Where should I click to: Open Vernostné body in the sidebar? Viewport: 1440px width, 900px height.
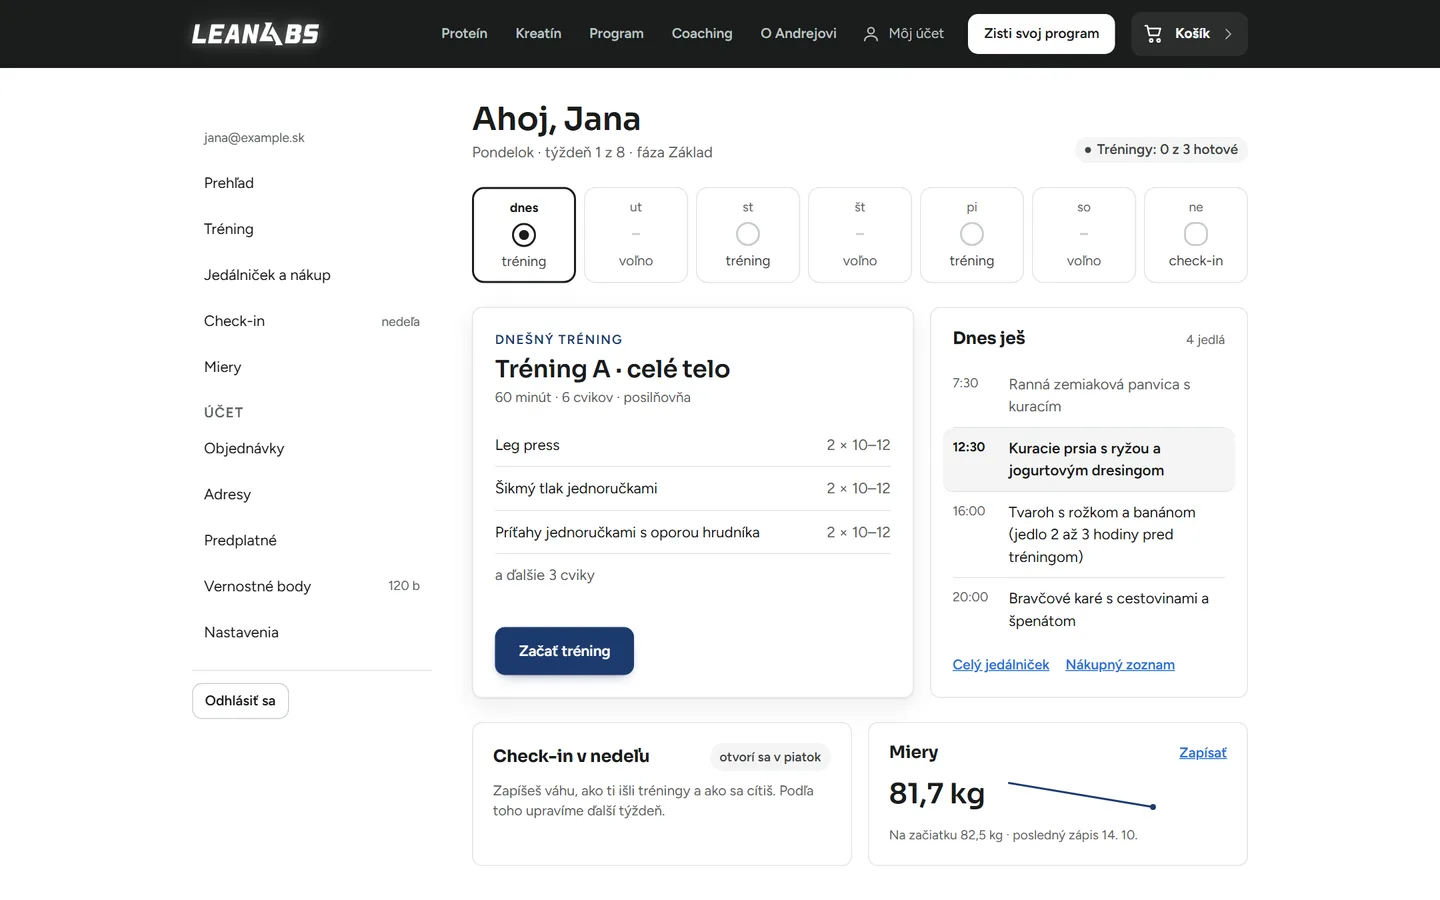pos(312,586)
